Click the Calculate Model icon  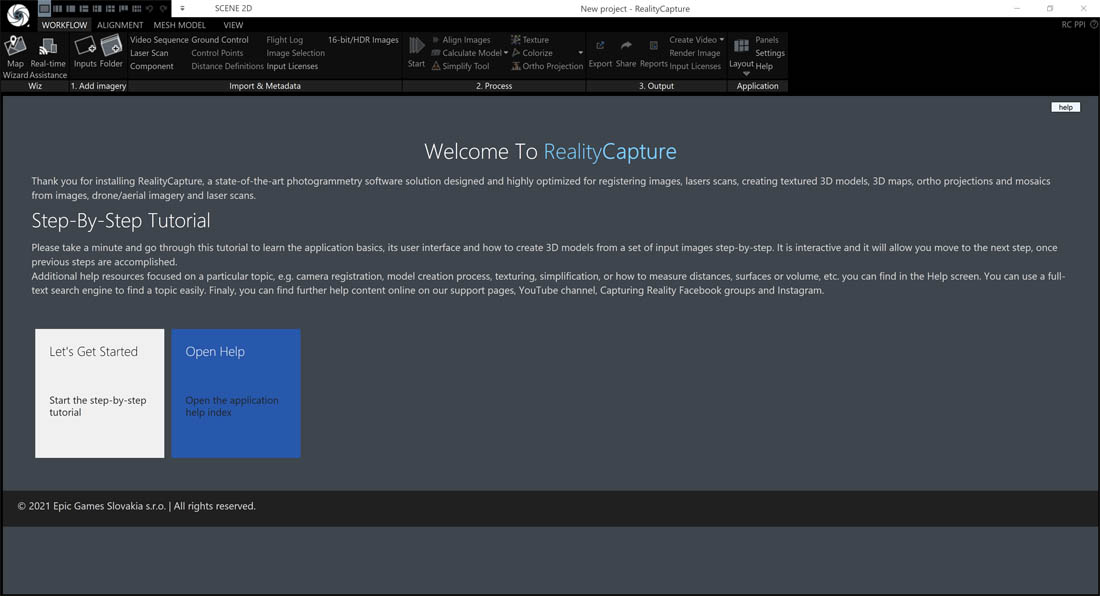(x=436, y=53)
